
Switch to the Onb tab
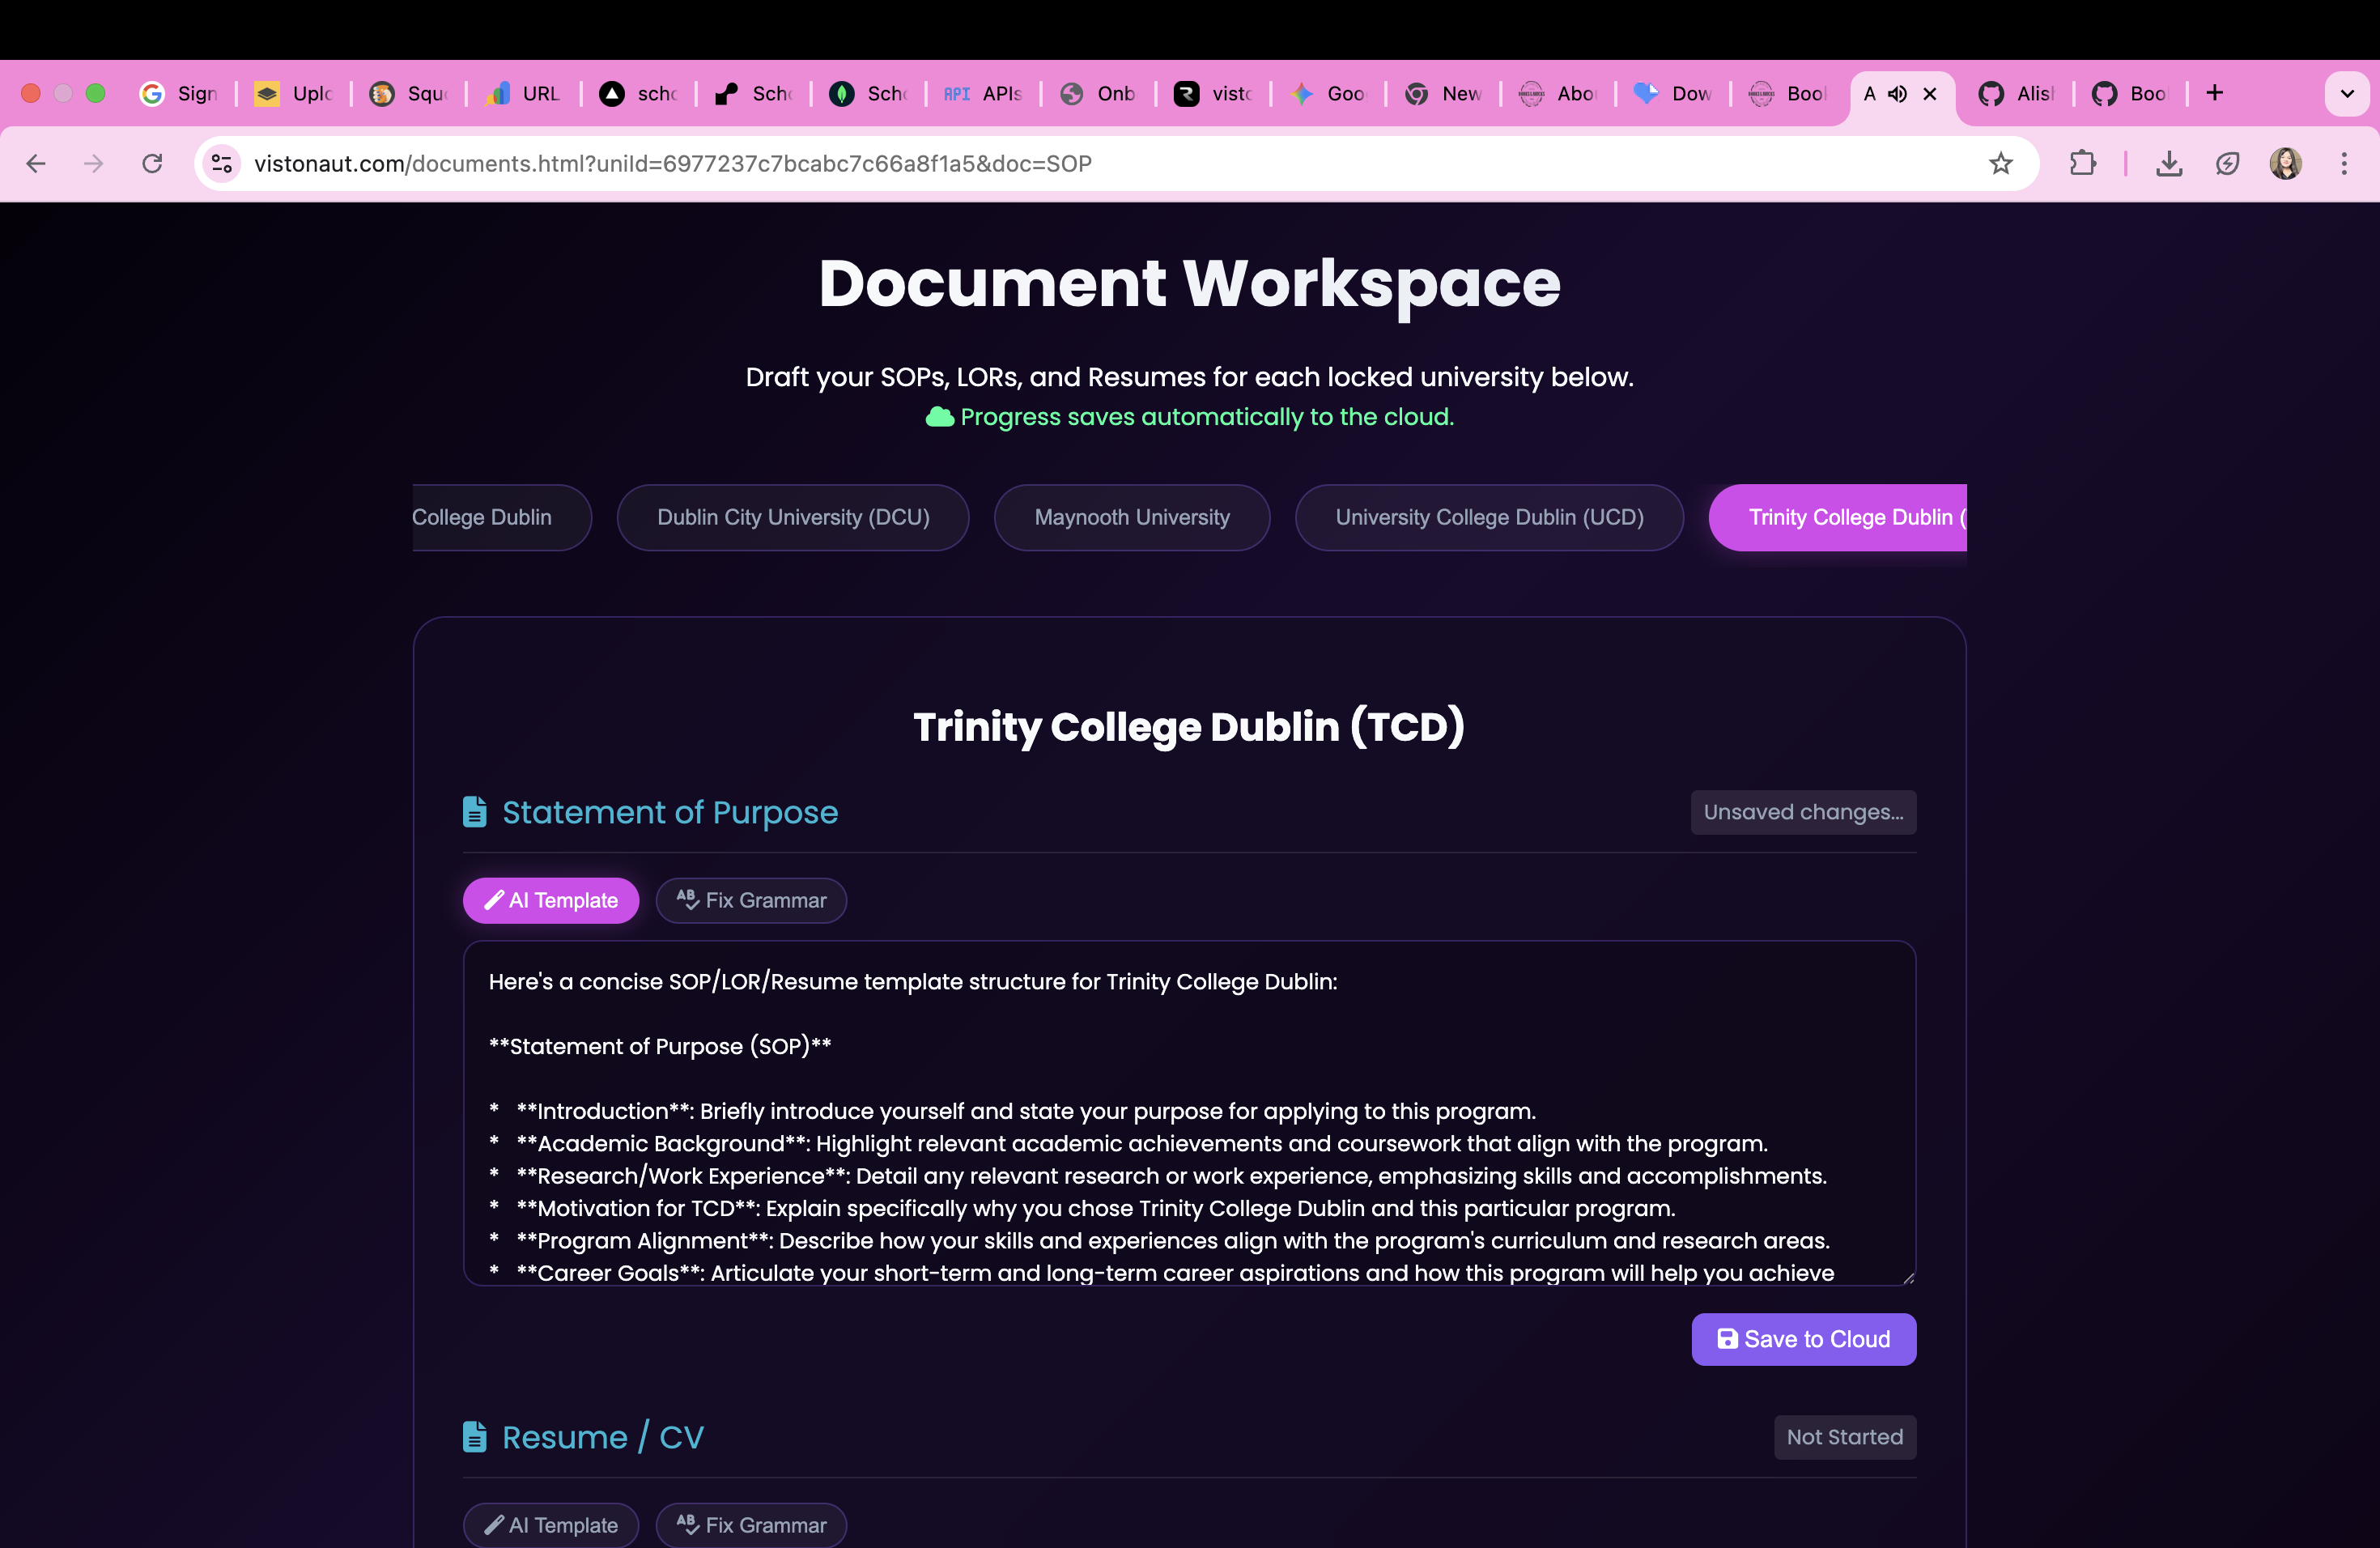[1099, 93]
